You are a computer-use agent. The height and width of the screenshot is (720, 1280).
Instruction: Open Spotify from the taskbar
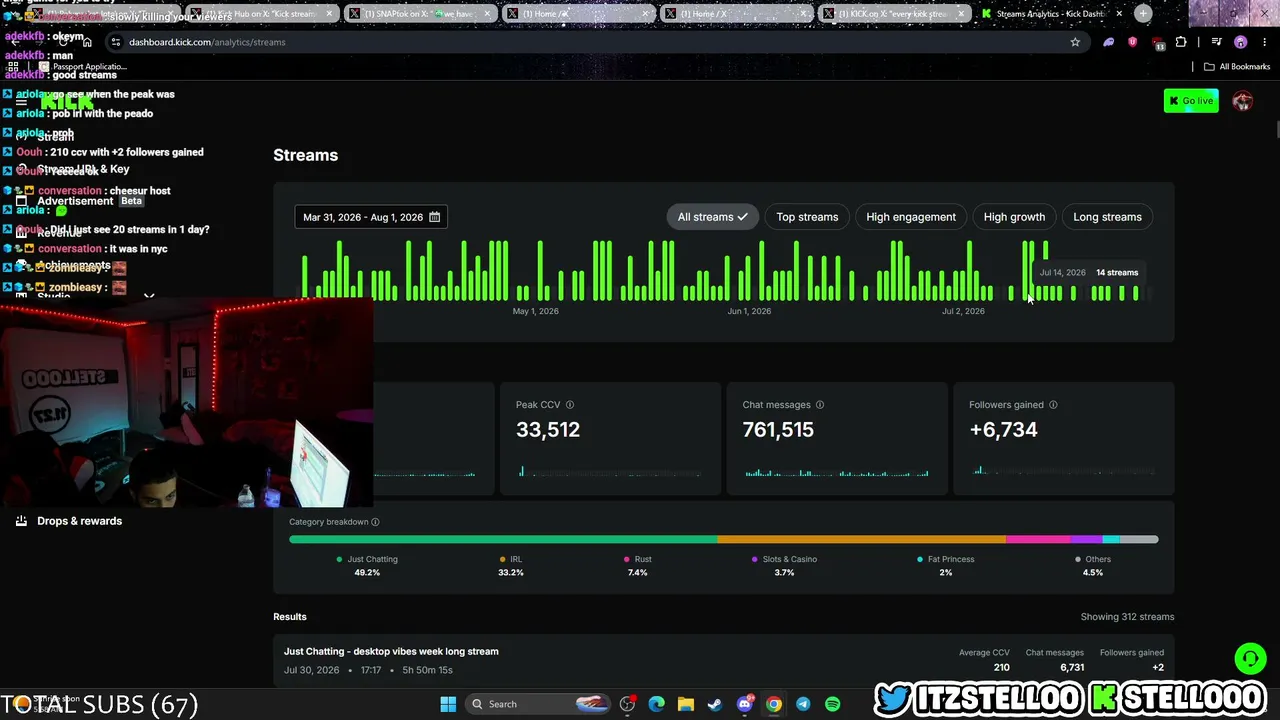point(832,704)
